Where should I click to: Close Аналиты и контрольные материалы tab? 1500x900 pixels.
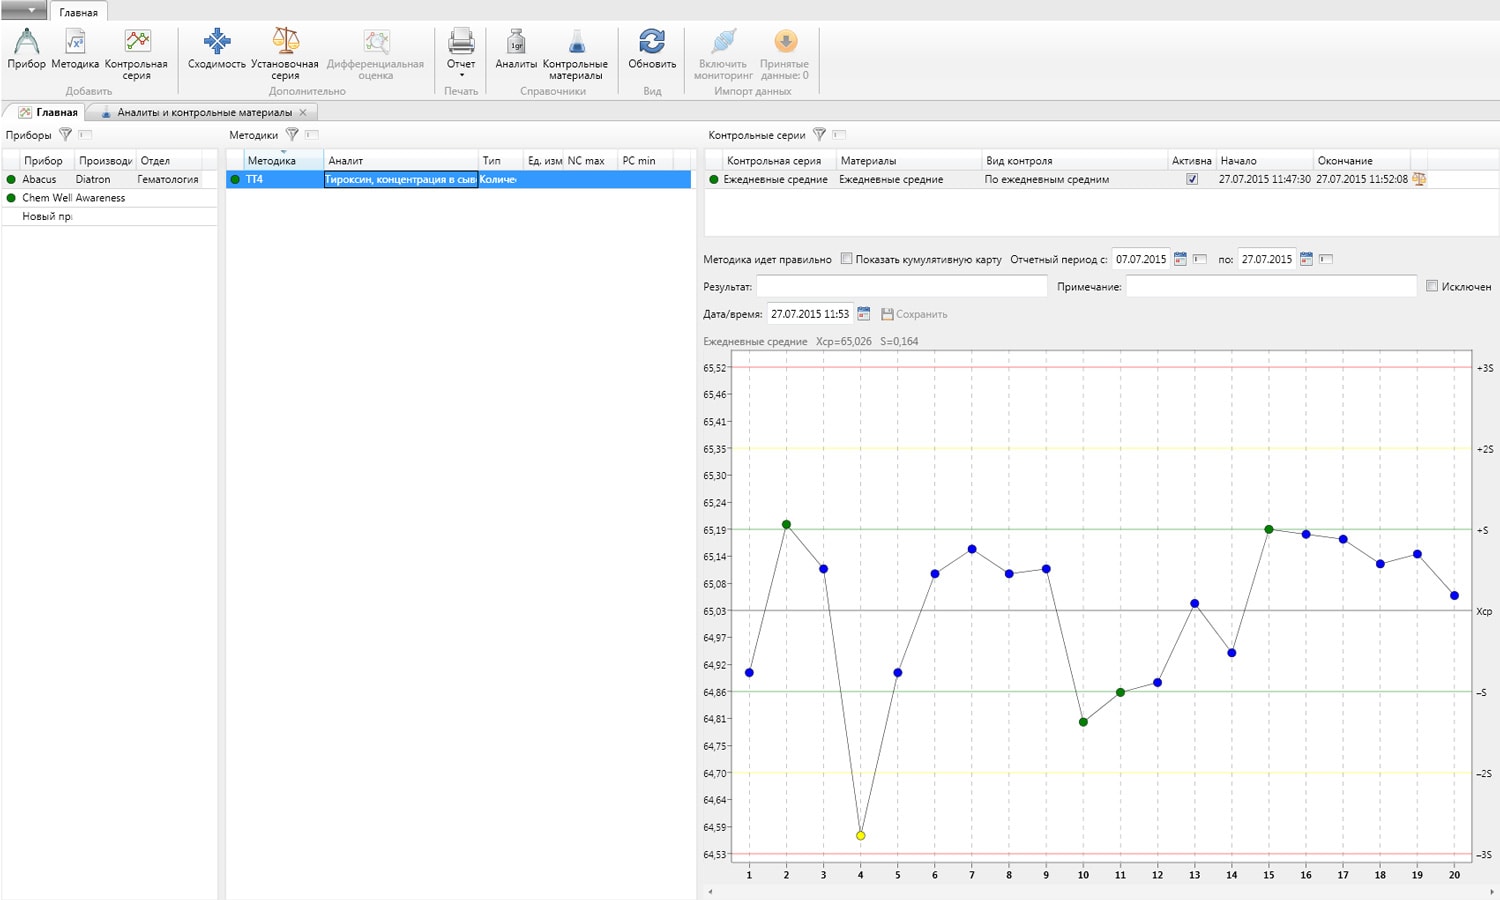click(x=303, y=112)
